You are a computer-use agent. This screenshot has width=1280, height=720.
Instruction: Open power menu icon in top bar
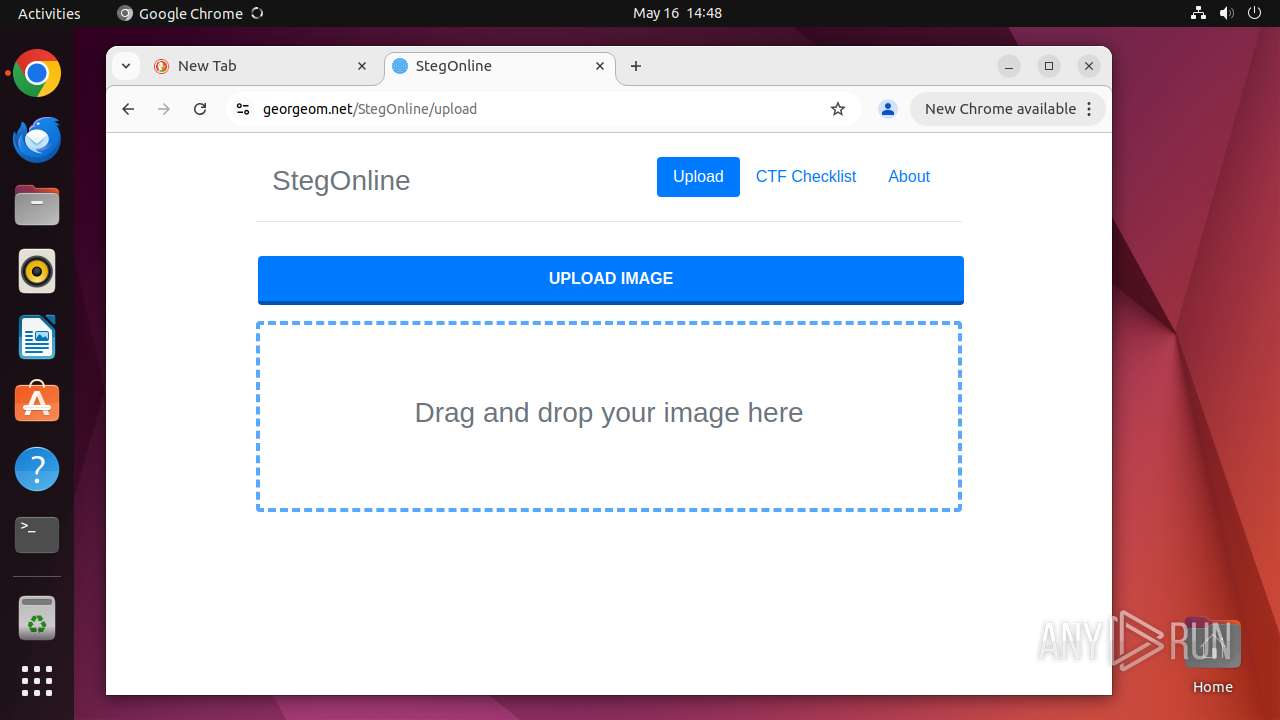click(1255, 13)
